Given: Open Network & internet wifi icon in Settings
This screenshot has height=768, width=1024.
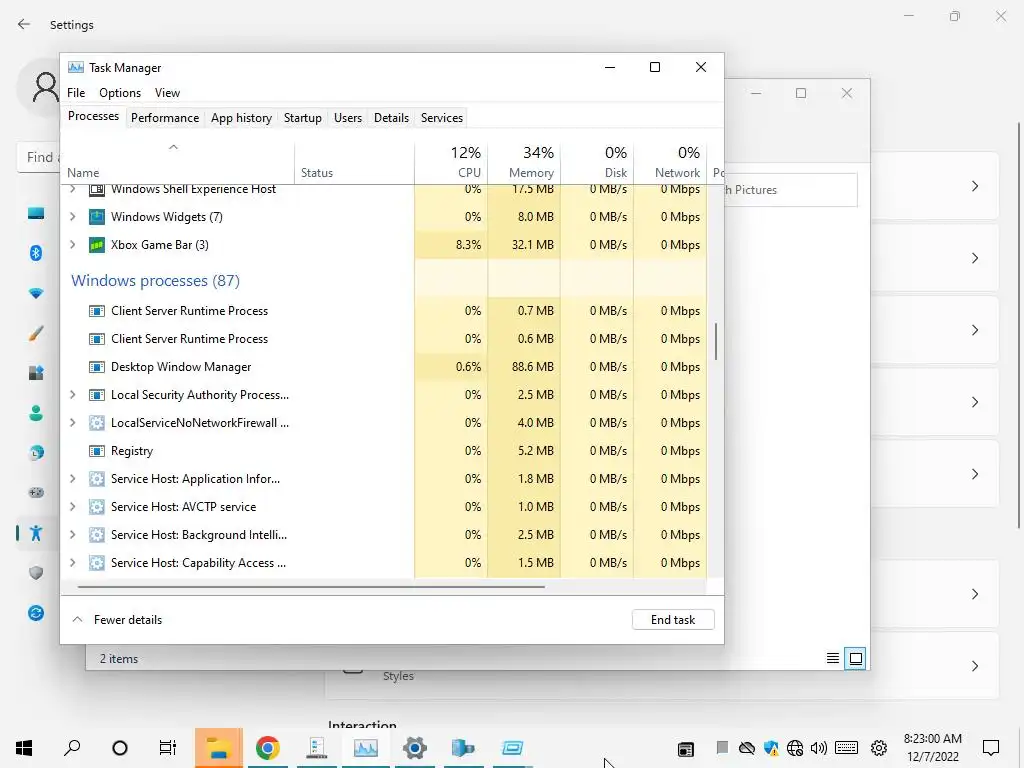Looking at the screenshot, I should point(36,293).
